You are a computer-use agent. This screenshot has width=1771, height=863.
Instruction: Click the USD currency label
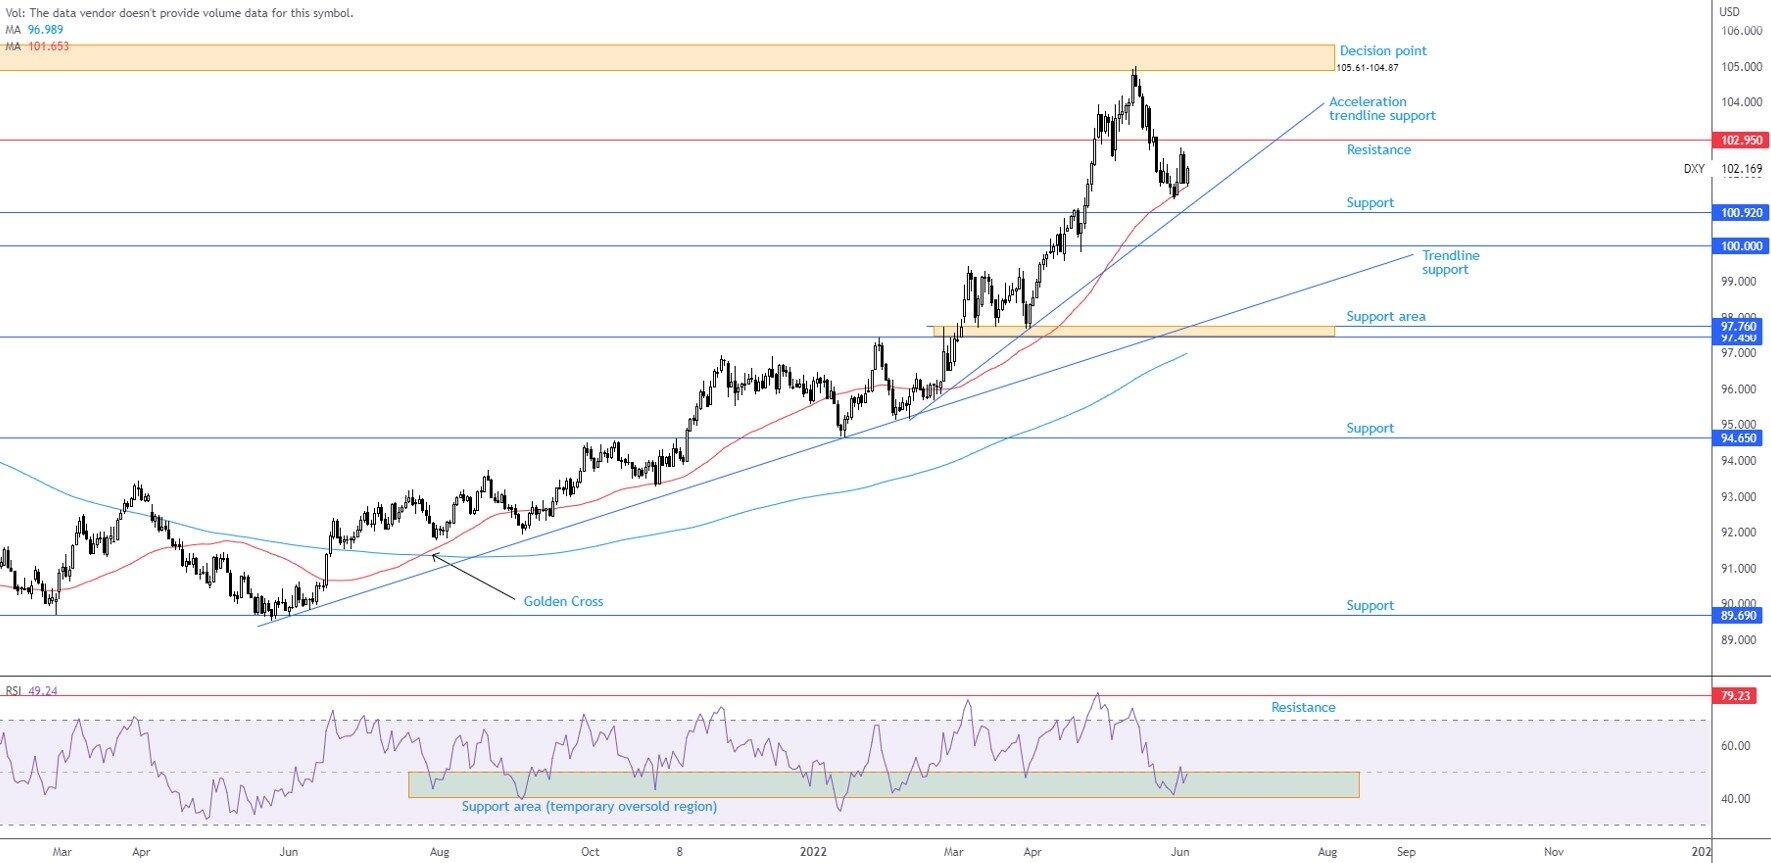point(1730,12)
